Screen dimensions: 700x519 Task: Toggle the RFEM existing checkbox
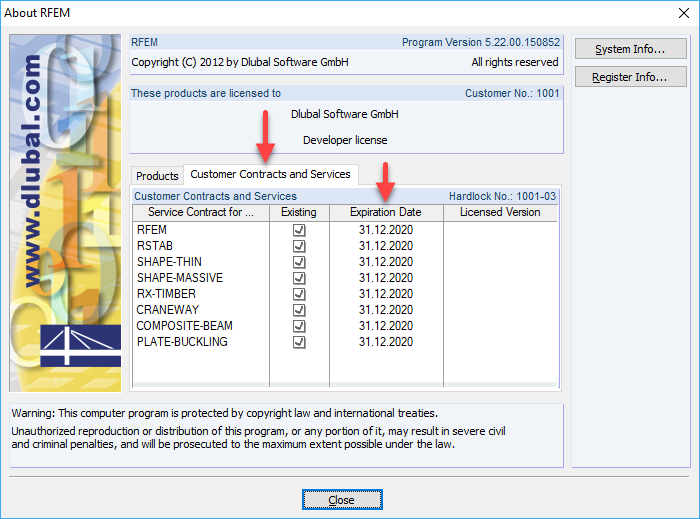click(299, 230)
